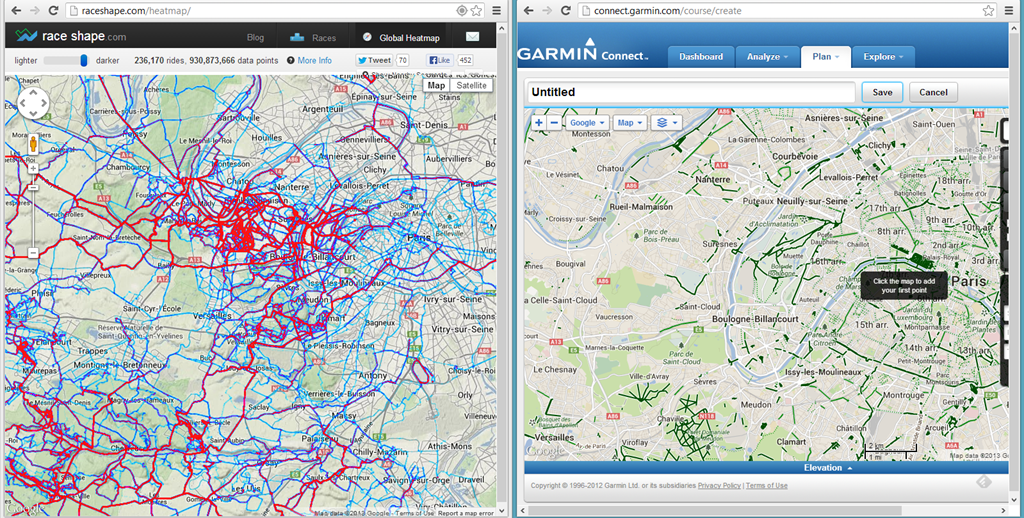Click the 'Boulogne-Billancourt' label on Garmin map
Image resolution: width=1024 pixels, height=518 pixels.
755,319
